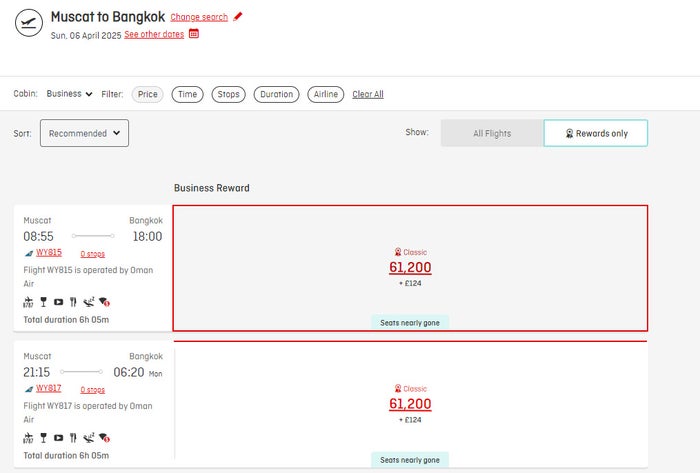This screenshot has height=473, width=700.
Task: Open the Recommended sort dropdown
Action: click(x=84, y=133)
